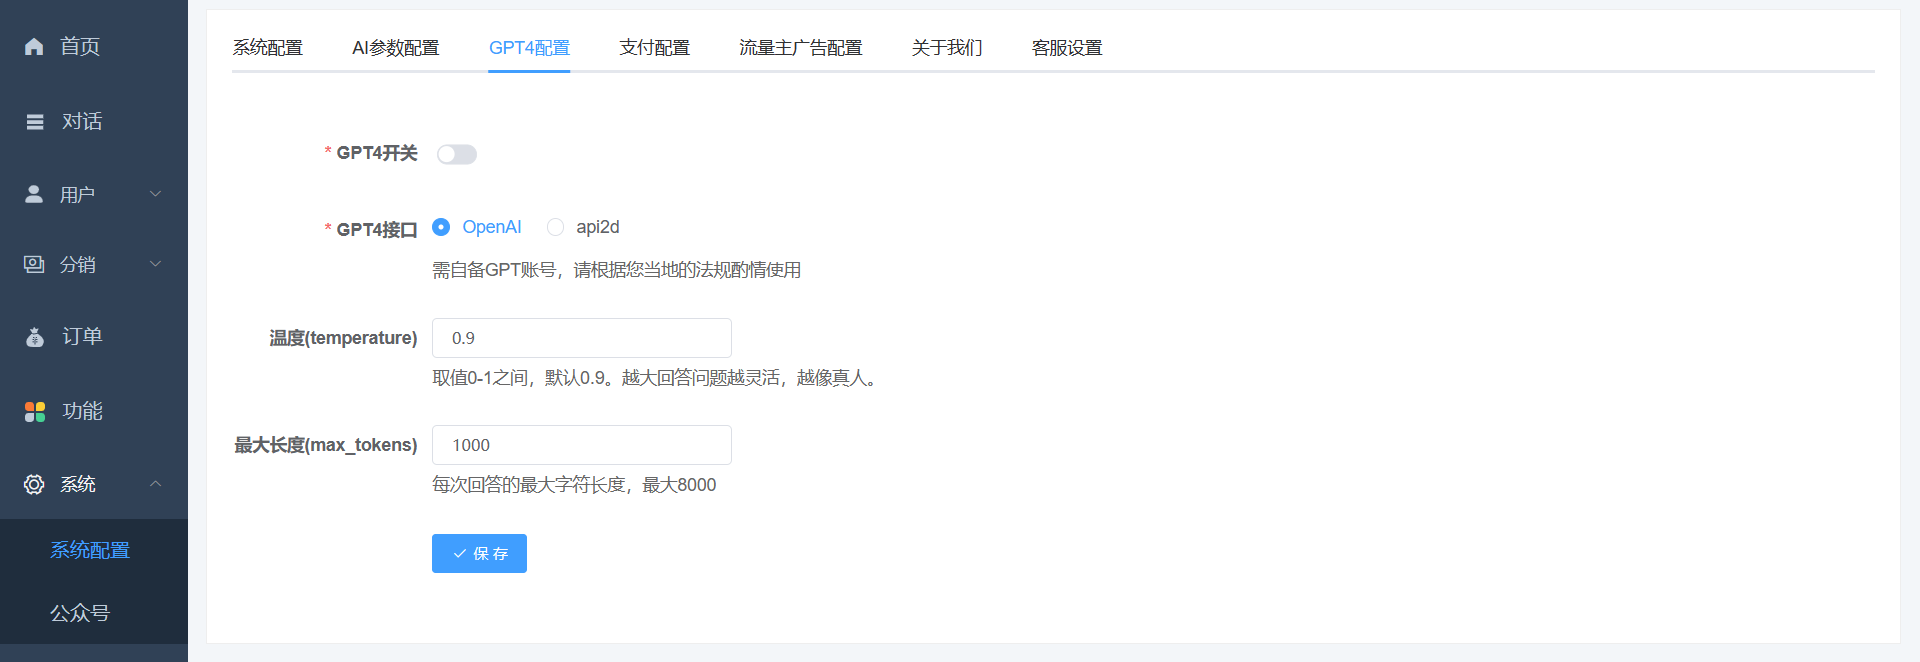1920x662 pixels.
Task: Collapse the 系统 submenu chevron
Action: pos(155,484)
